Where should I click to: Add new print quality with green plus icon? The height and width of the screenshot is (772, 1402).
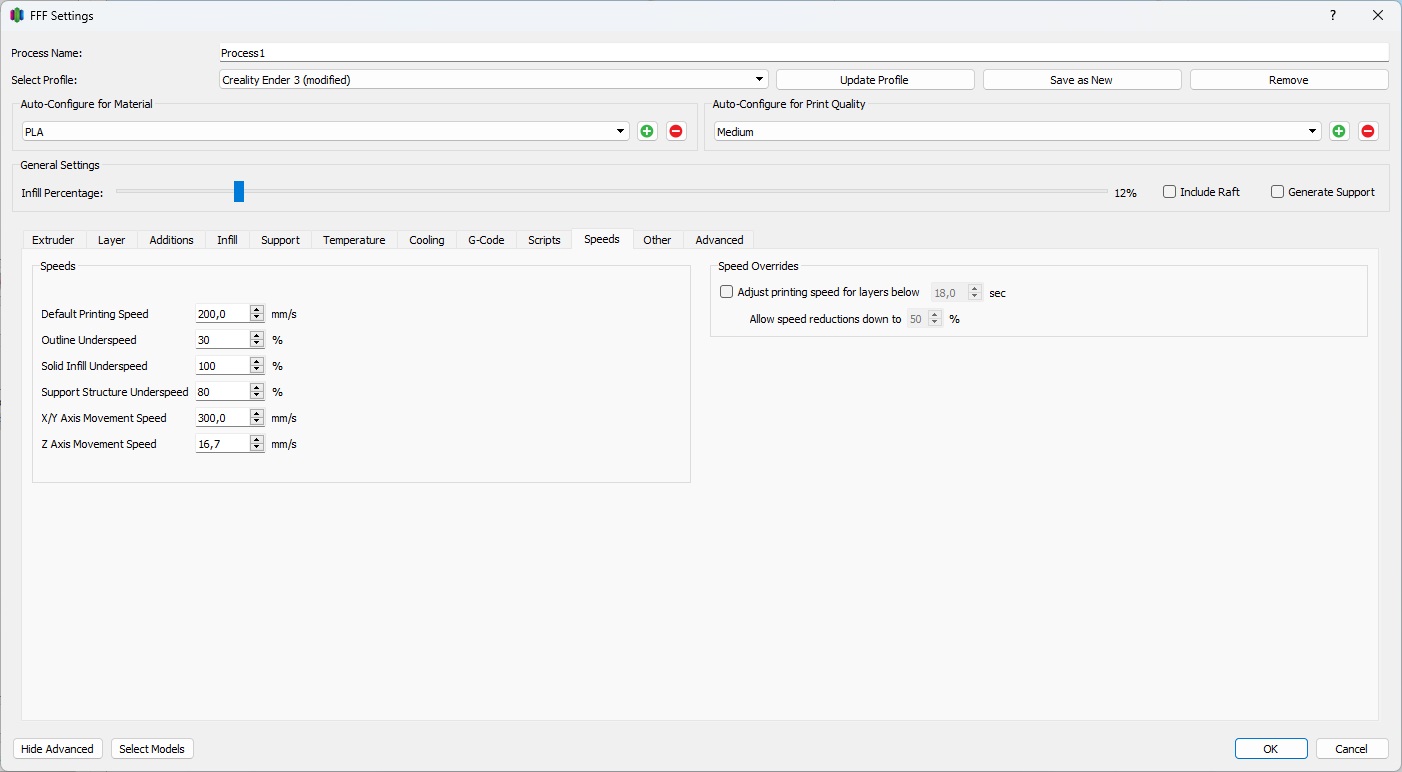1339,131
